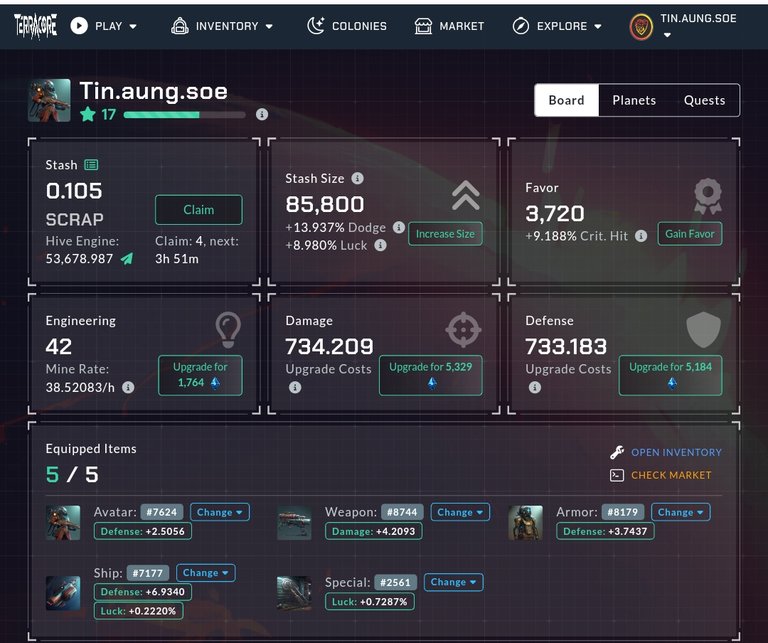Click the level experience progress bar
The image size is (768, 643).
tap(185, 115)
